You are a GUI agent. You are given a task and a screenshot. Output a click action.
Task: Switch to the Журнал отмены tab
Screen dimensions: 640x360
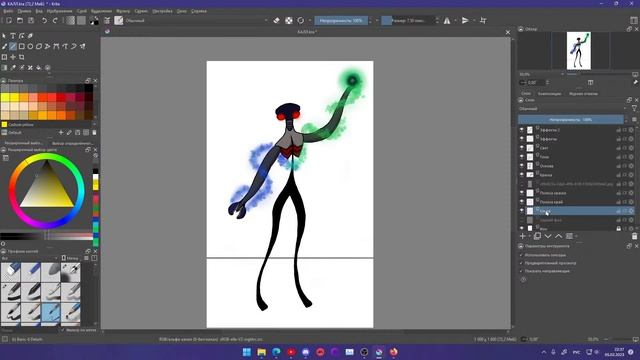[x=583, y=93]
